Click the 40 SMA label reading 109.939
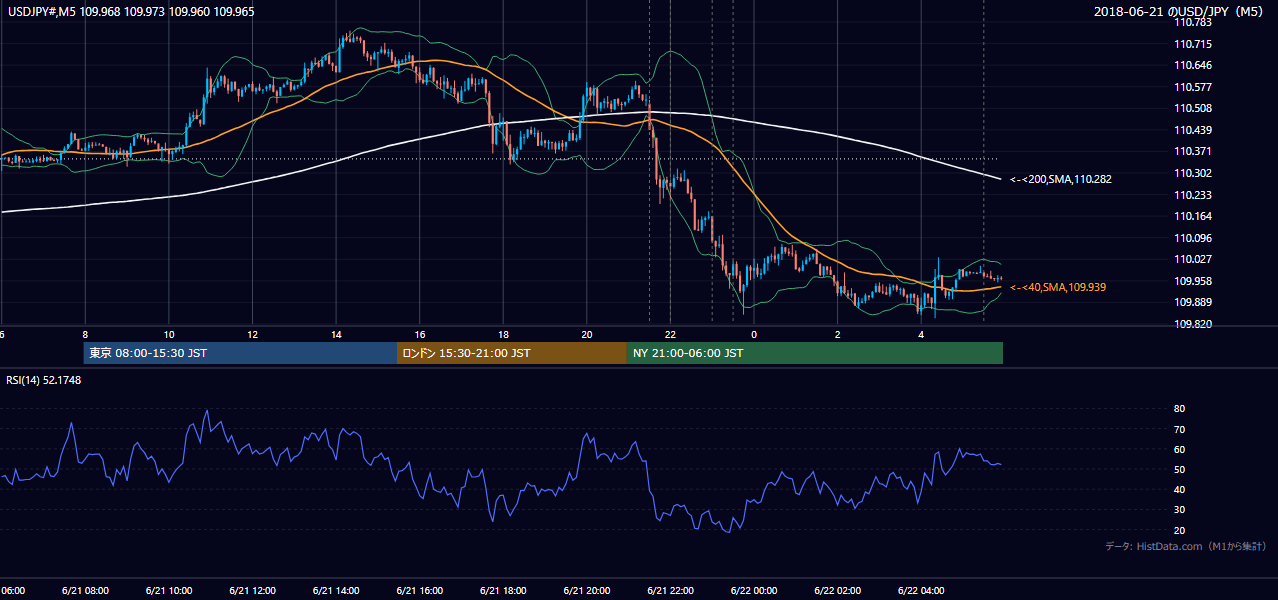Screen dimensions: 1278x600 pyautogui.click(x=1057, y=287)
